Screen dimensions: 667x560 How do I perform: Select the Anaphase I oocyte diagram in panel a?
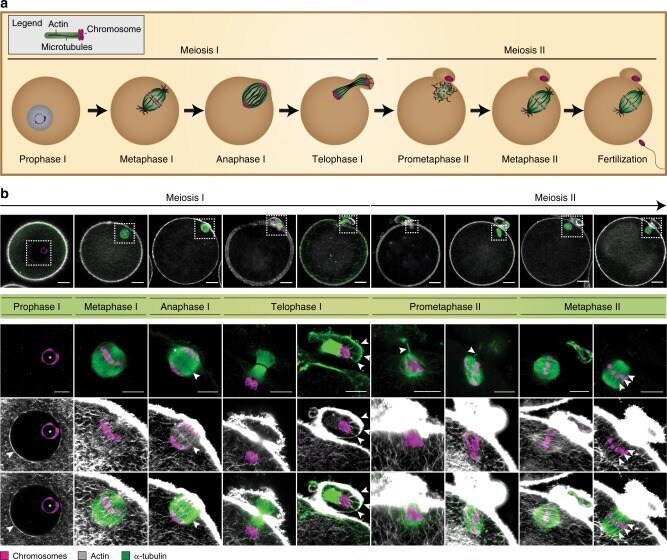click(x=239, y=110)
